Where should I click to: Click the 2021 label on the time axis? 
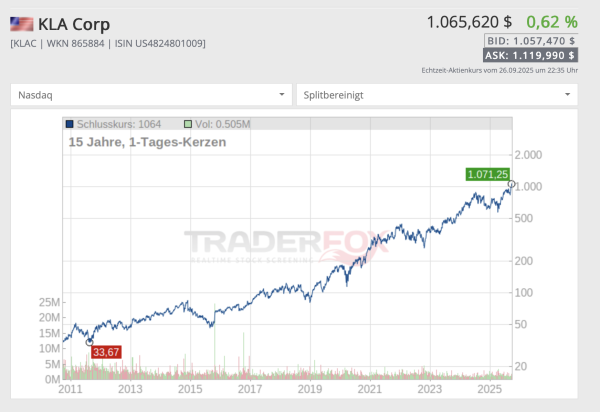pyautogui.click(x=370, y=388)
